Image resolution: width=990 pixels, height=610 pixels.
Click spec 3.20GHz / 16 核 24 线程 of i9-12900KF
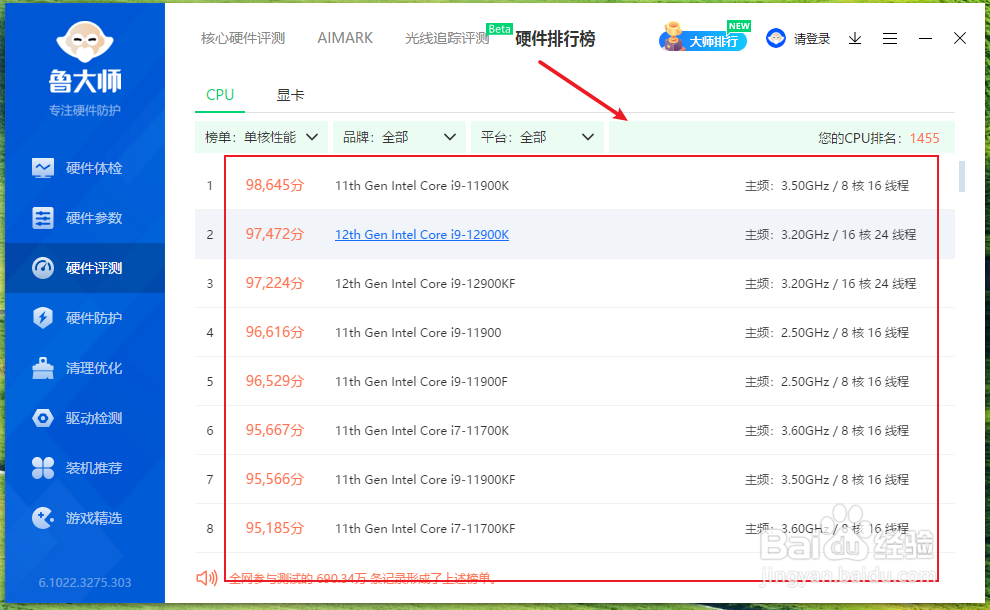pyautogui.click(x=849, y=284)
